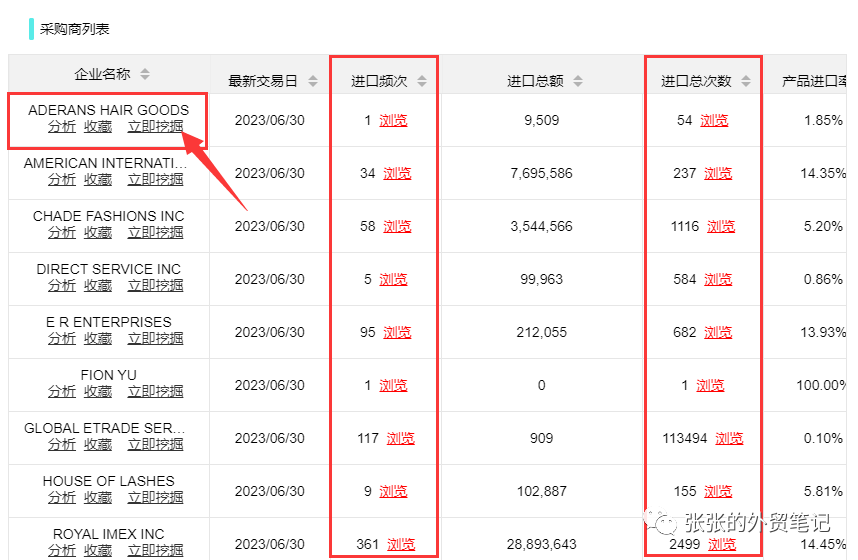Sort by 进口总额 column arrows
The height and width of the screenshot is (560, 858).
tap(578, 81)
